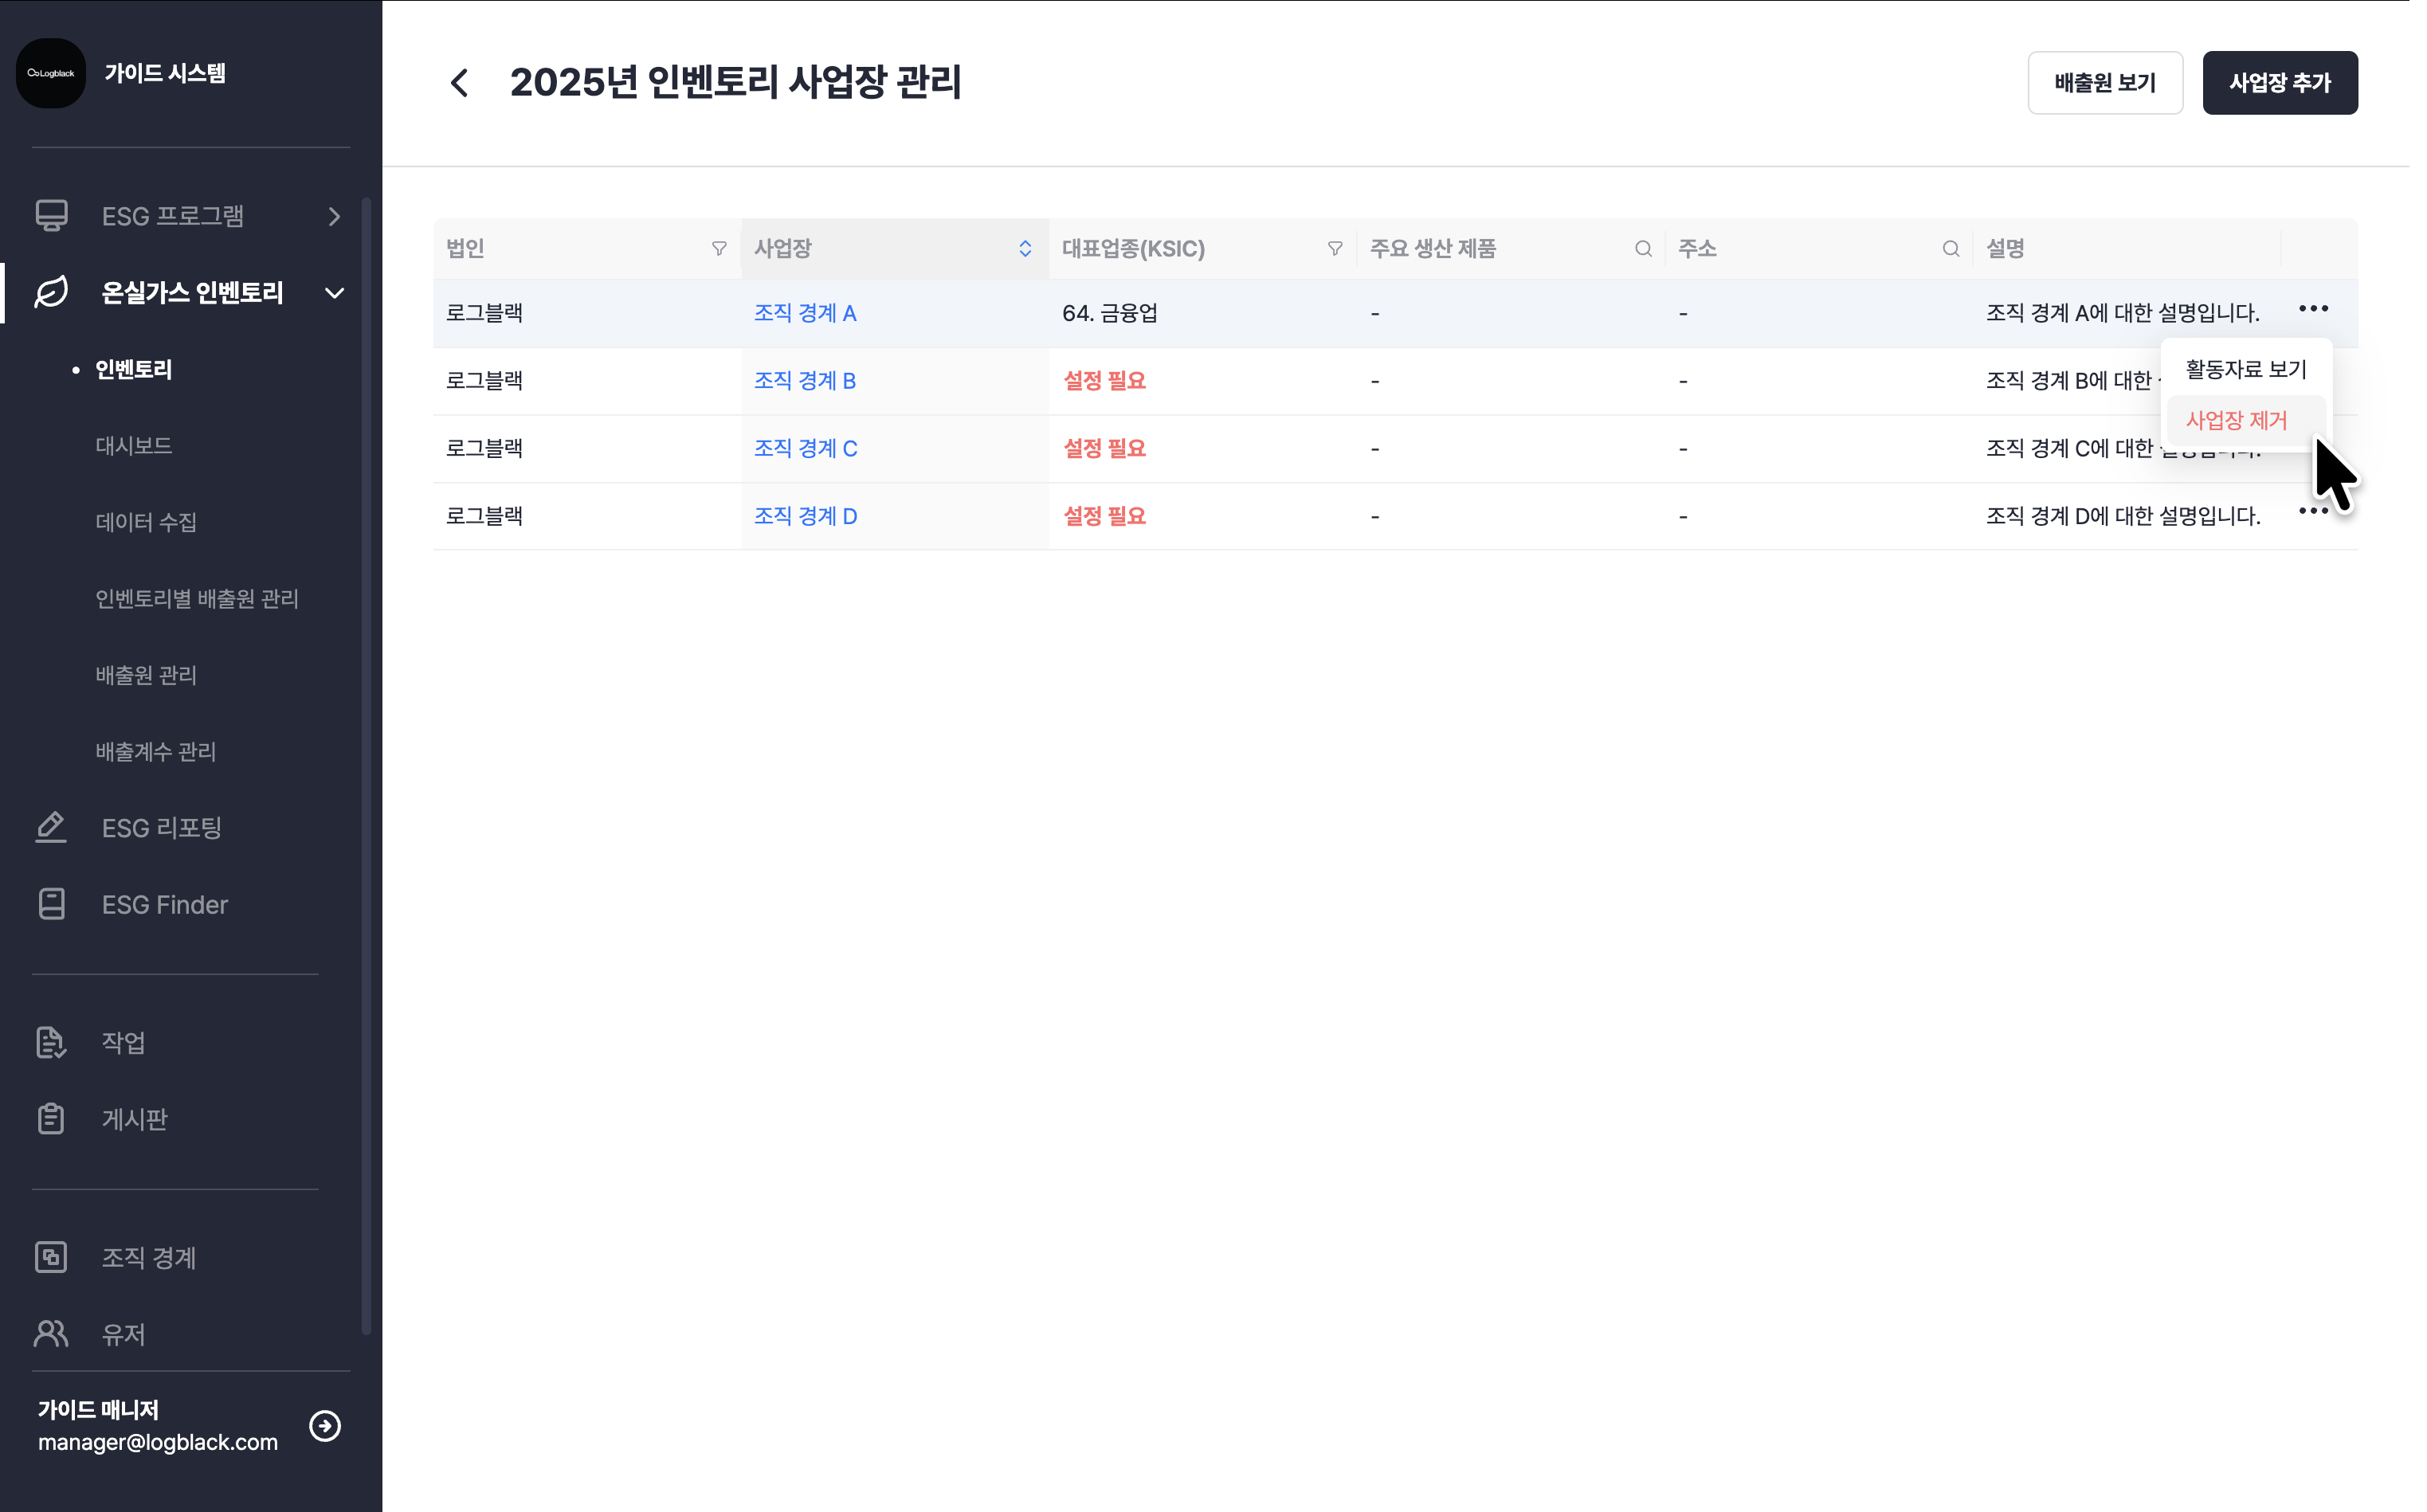This screenshot has height=1512, width=2427.
Task: Click 설정 필요 in the 조직 경계 B row
Action: (1104, 381)
